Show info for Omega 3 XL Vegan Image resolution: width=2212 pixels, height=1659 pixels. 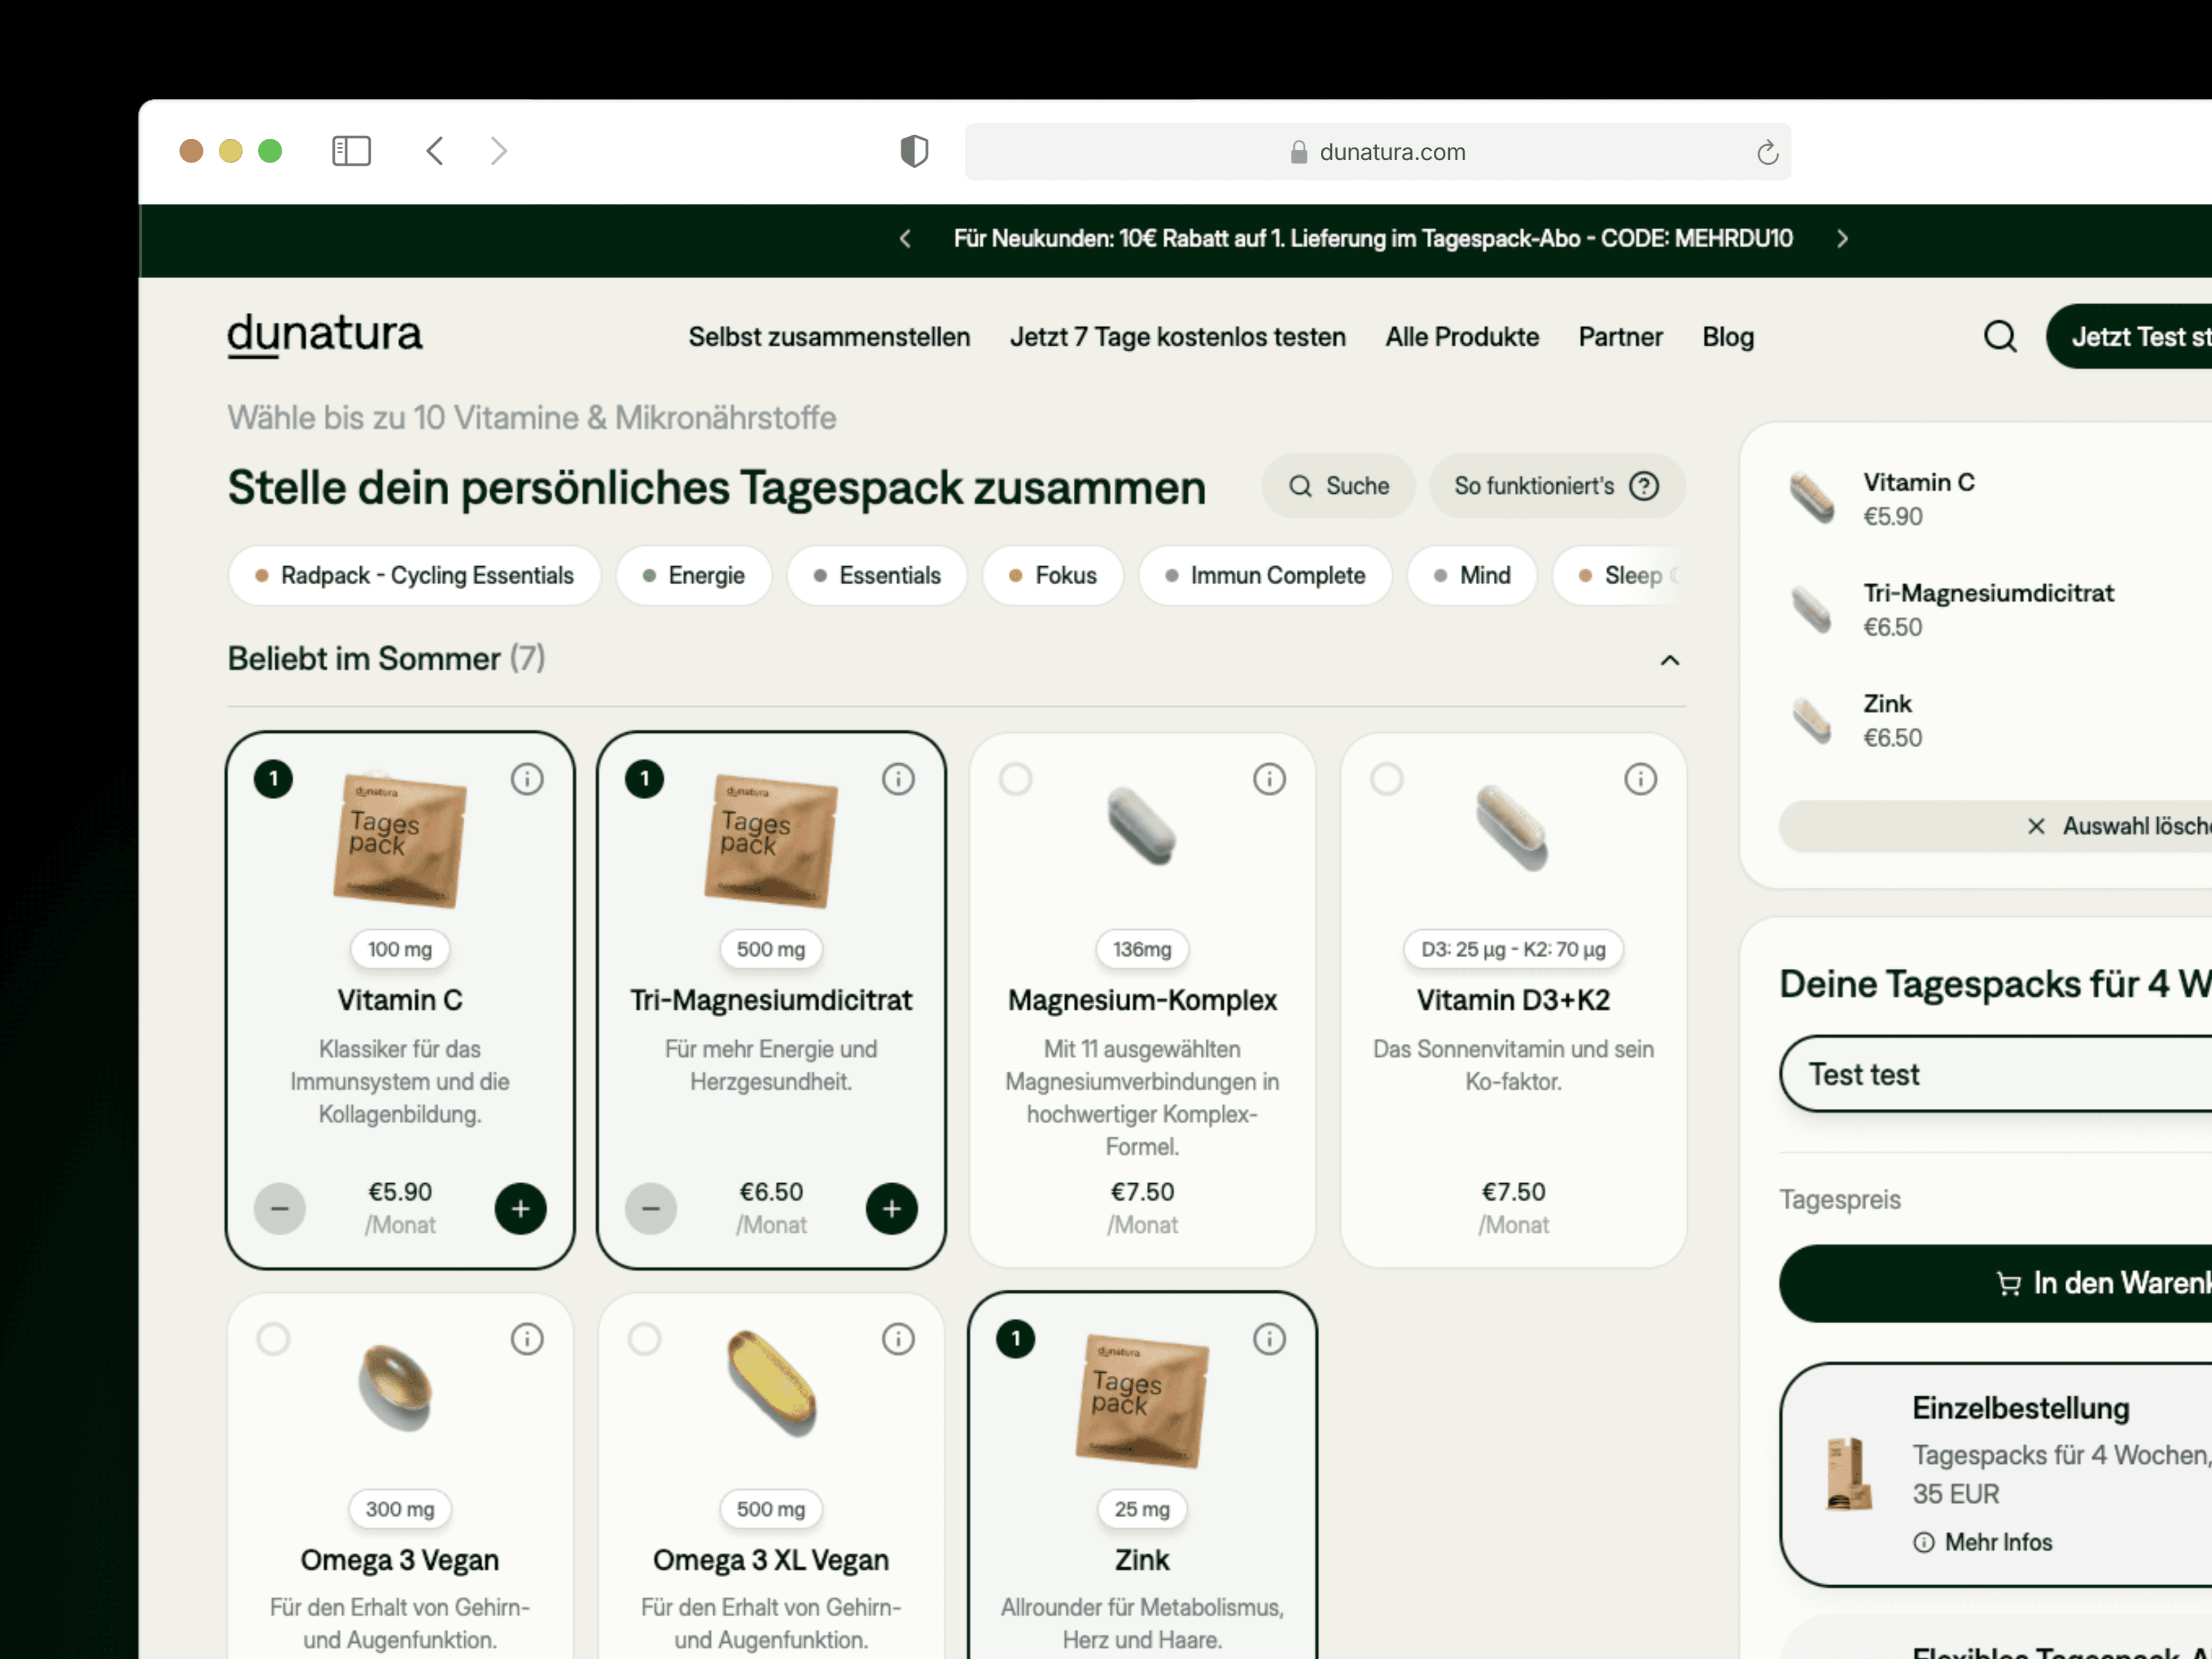(898, 1339)
